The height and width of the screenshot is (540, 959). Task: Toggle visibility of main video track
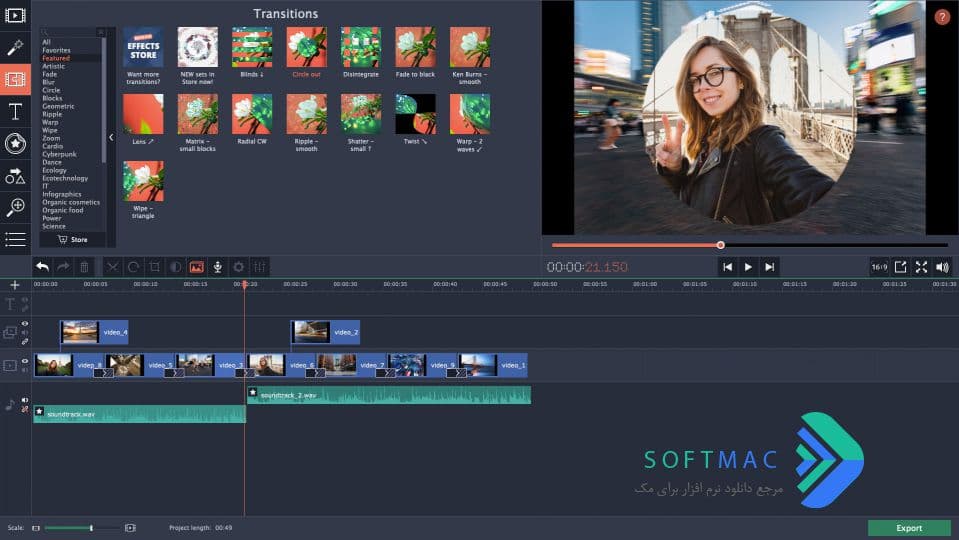pos(25,361)
